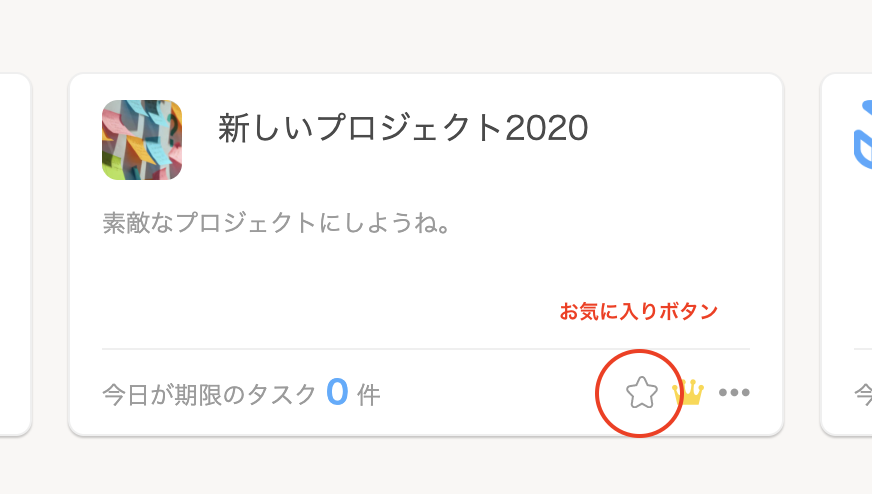Click the description 素敵なプロジェクトにしようね。
Image resolution: width=872 pixels, height=494 pixels.
[276, 223]
